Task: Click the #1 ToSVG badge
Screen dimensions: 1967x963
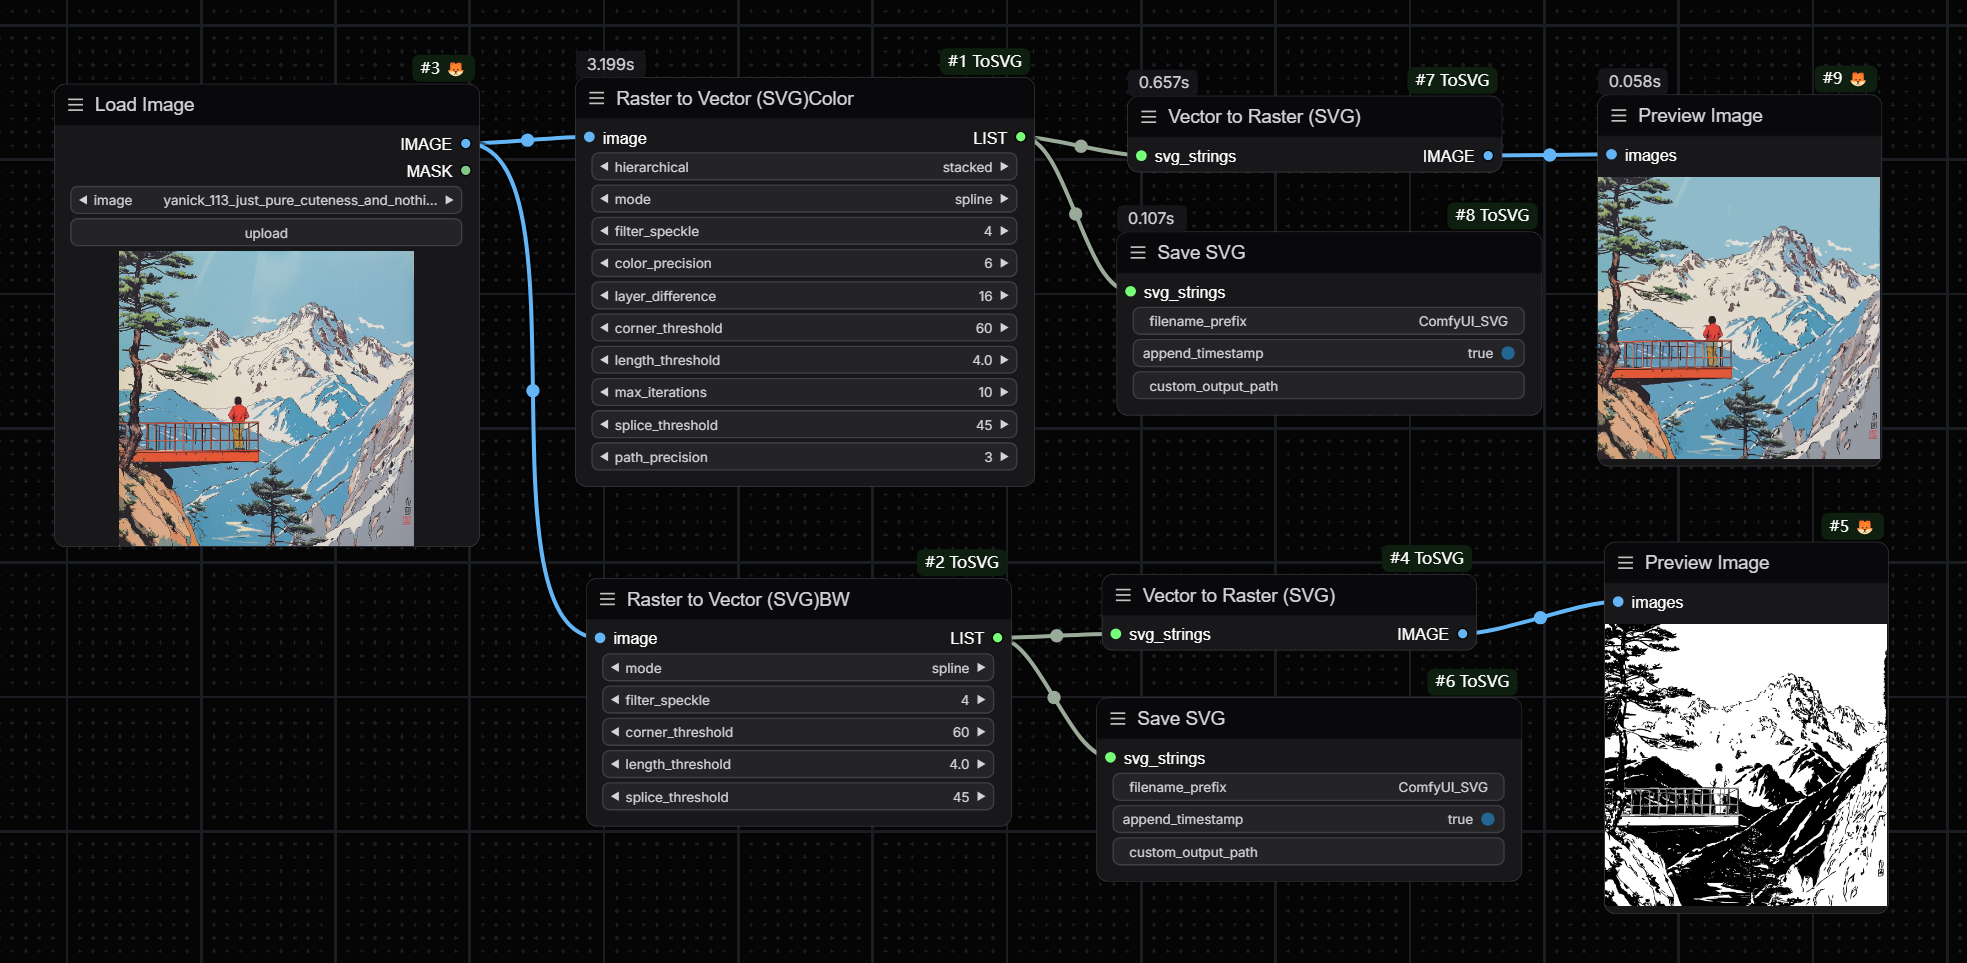Action: tap(985, 61)
